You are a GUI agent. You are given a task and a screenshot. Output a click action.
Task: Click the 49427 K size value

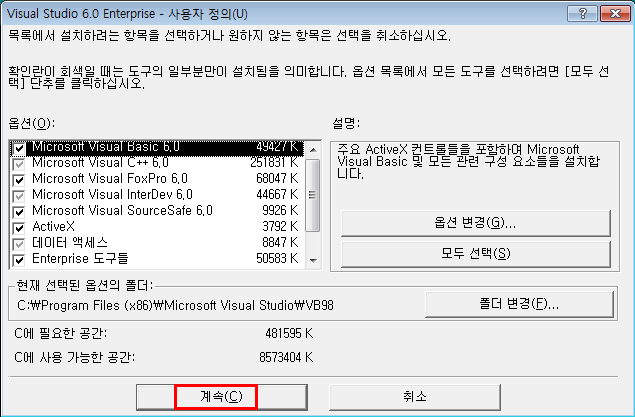point(277,147)
